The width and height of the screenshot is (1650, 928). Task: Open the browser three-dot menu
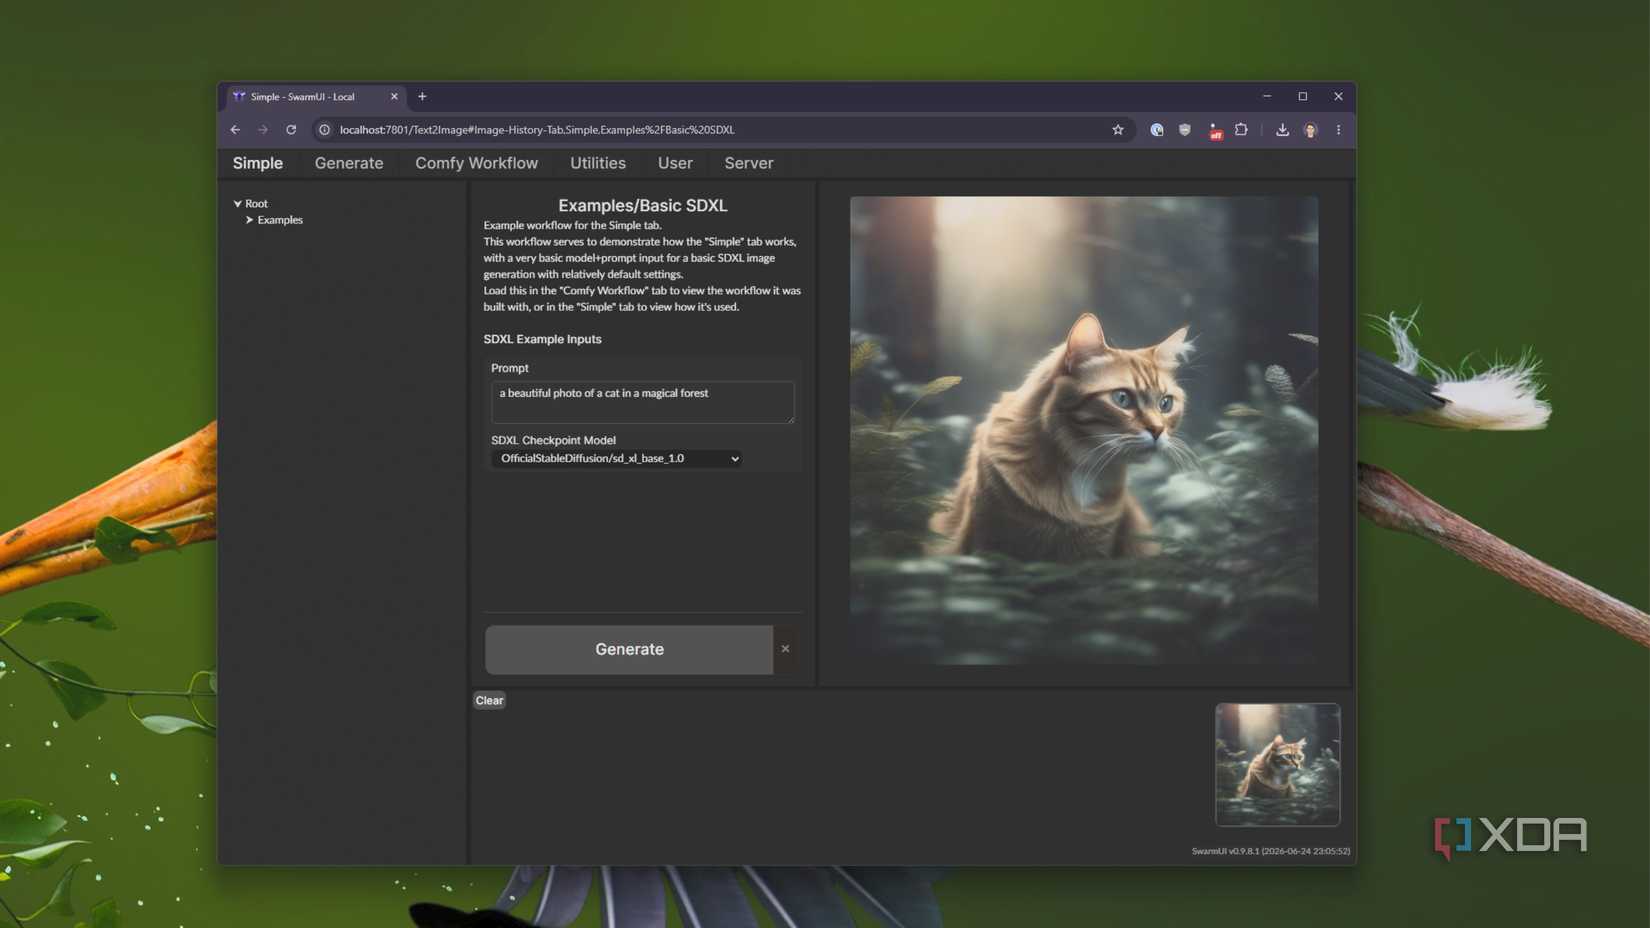(x=1338, y=130)
